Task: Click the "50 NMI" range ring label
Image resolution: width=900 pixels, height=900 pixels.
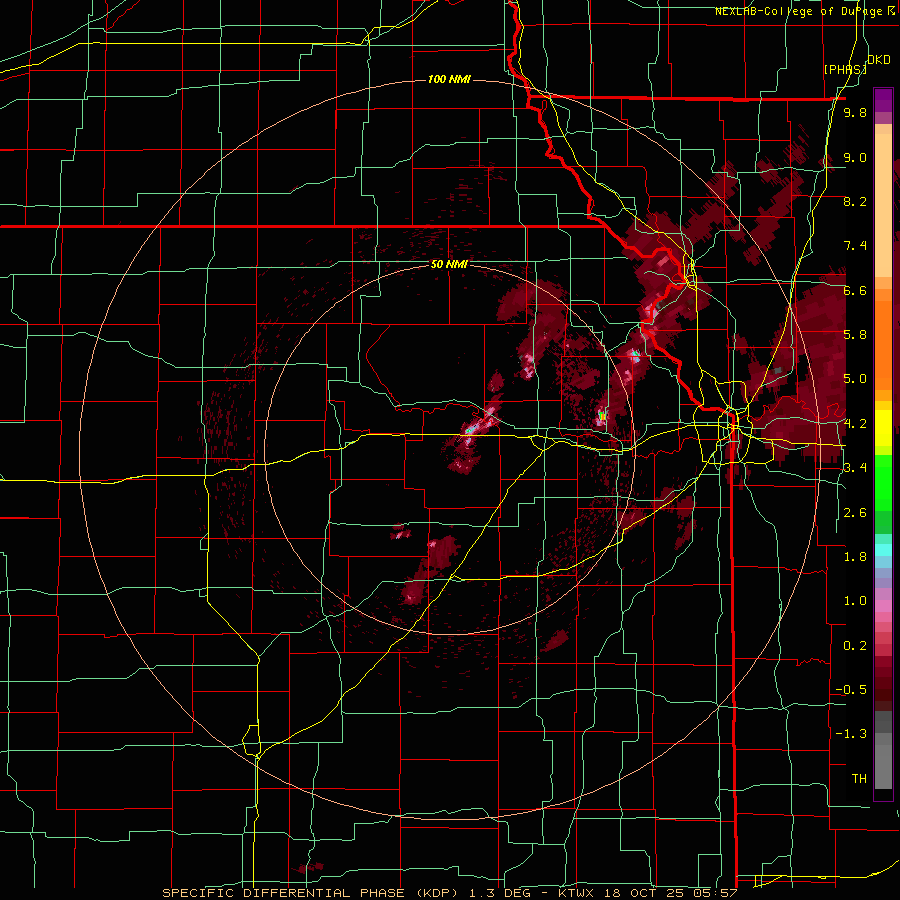Action: (x=449, y=265)
